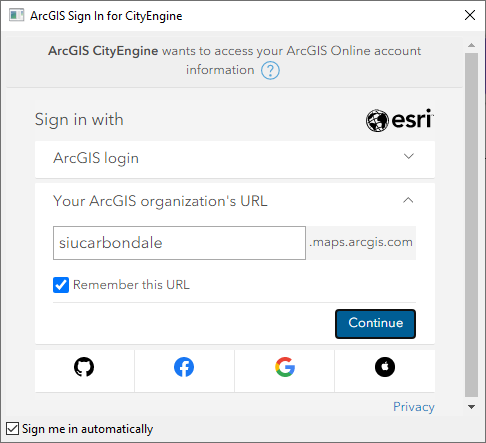Viewport: 486px width, 443px height.
Task: Click the CityEngine title bar icon
Action: (x=16, y=15)
